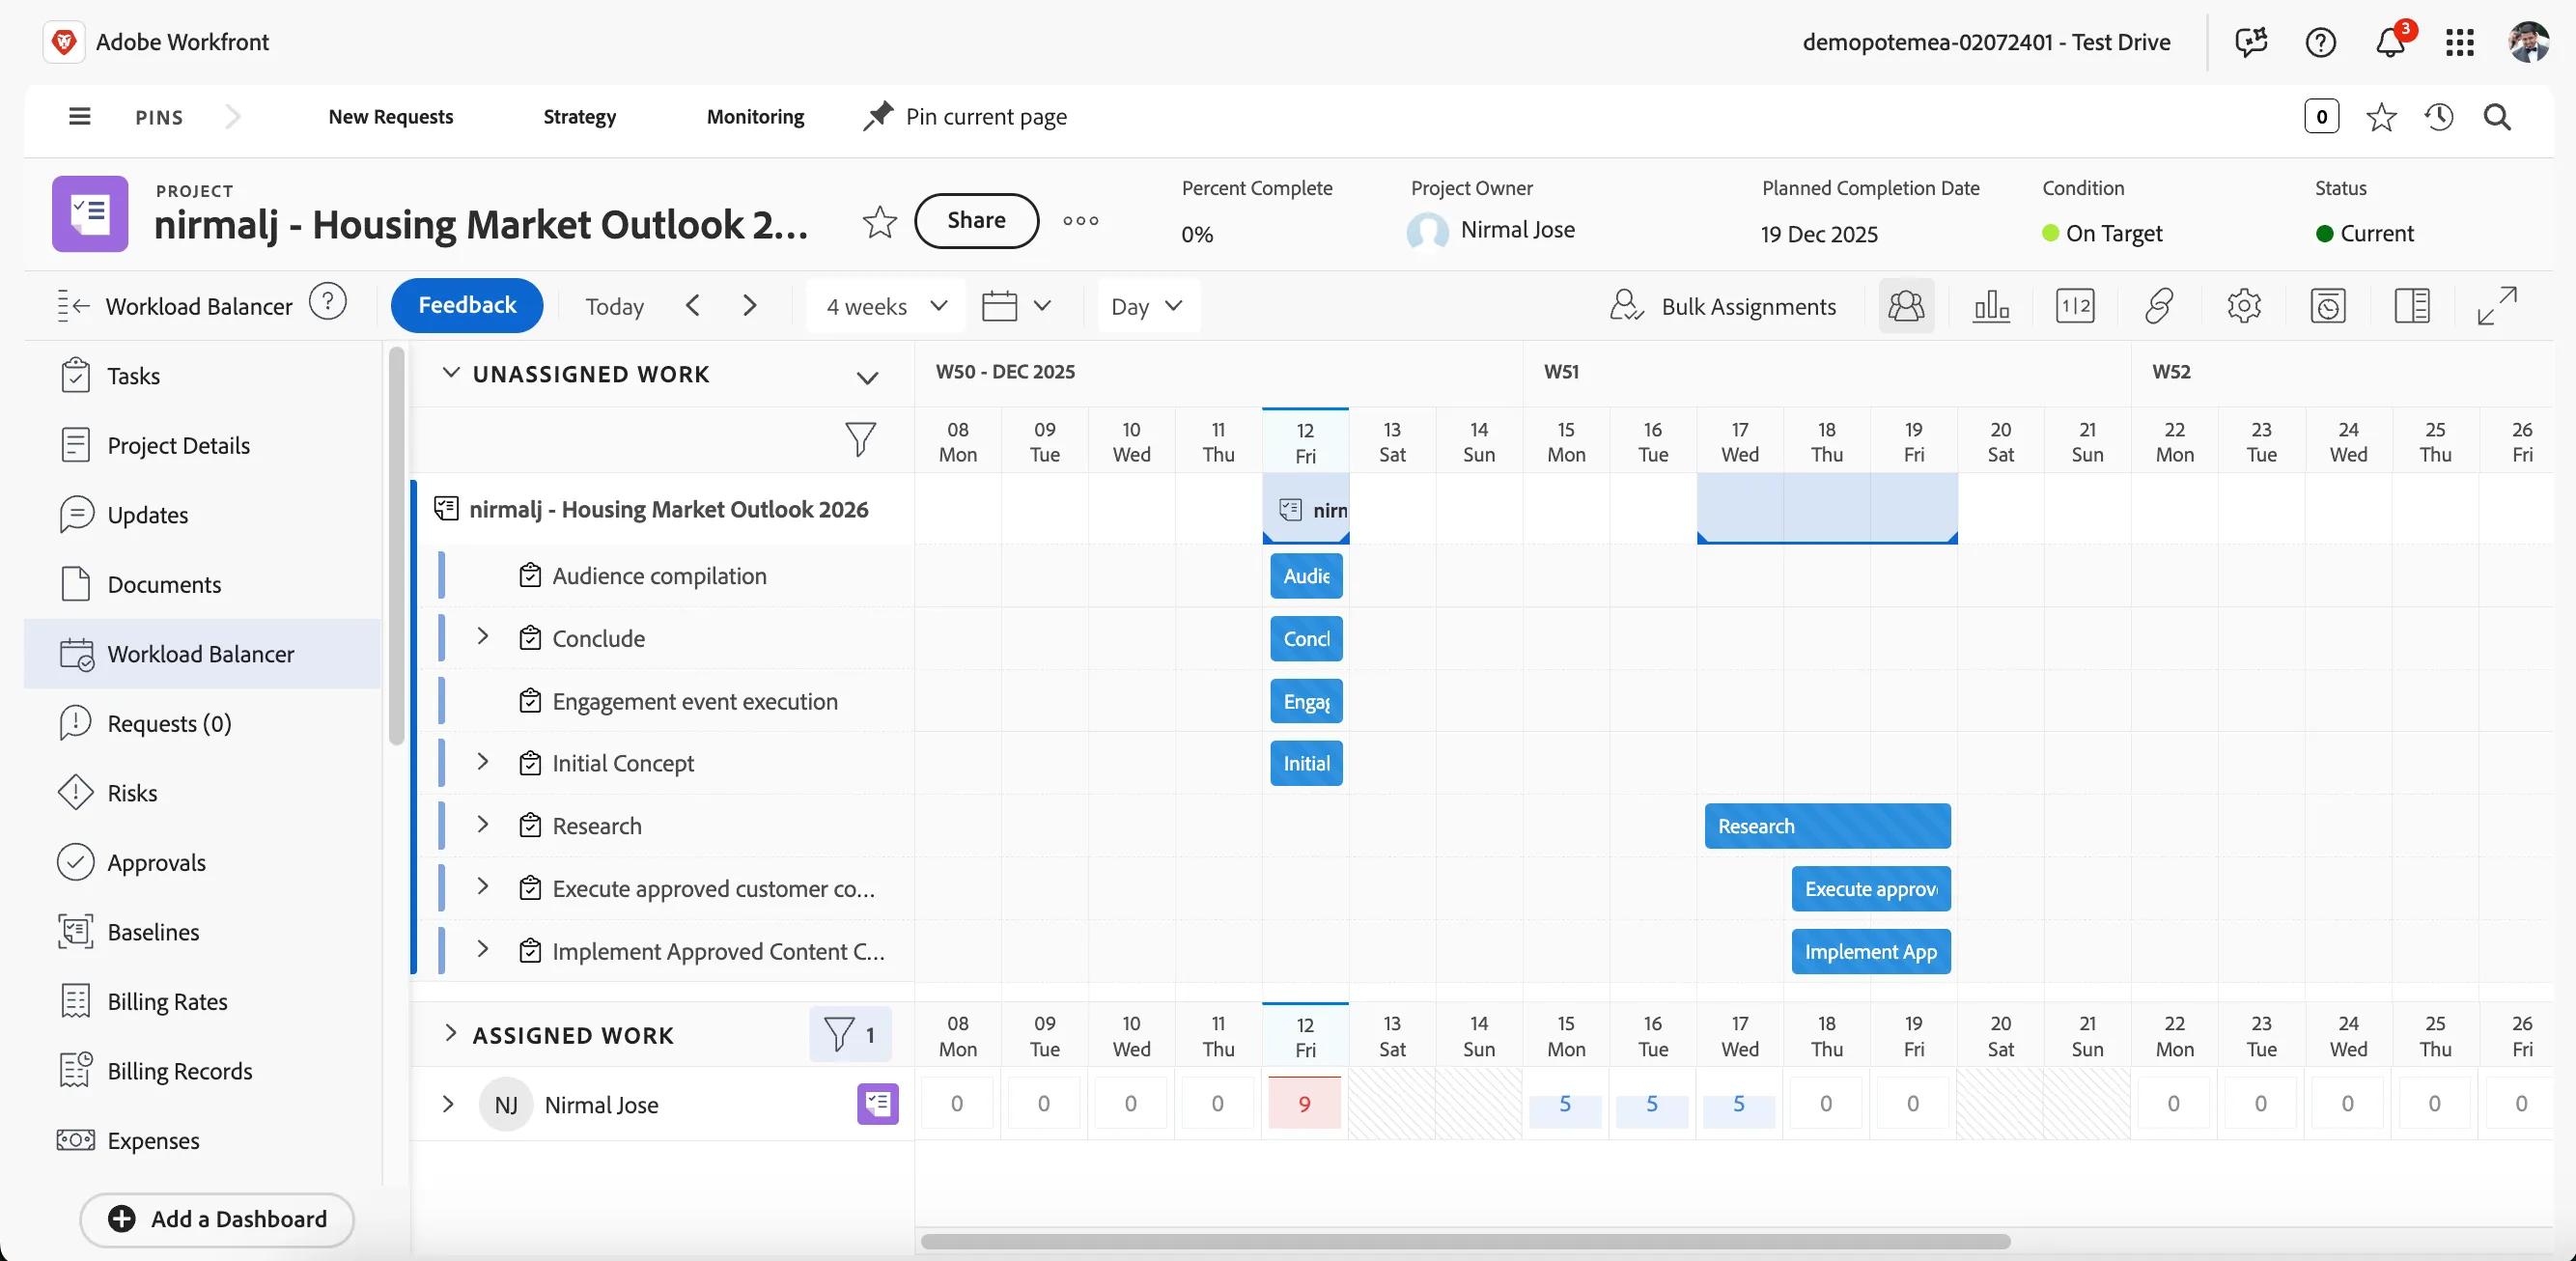Expand the Initial Concept task
Screen dimensions: 2576x1261
tap(482, 761)
